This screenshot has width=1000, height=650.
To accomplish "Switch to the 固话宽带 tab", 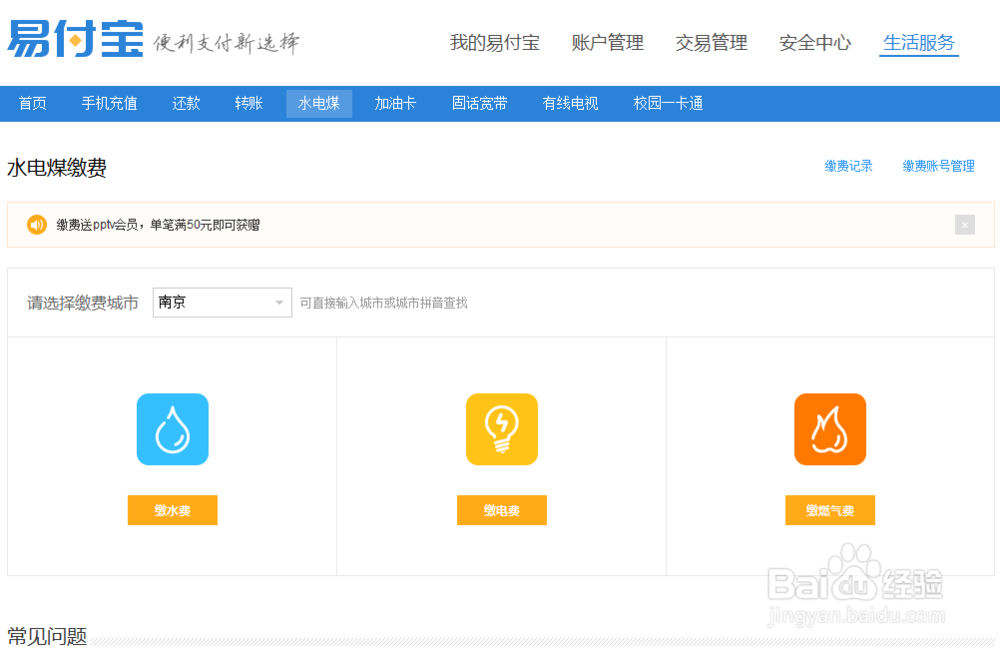I will point(480,103).
